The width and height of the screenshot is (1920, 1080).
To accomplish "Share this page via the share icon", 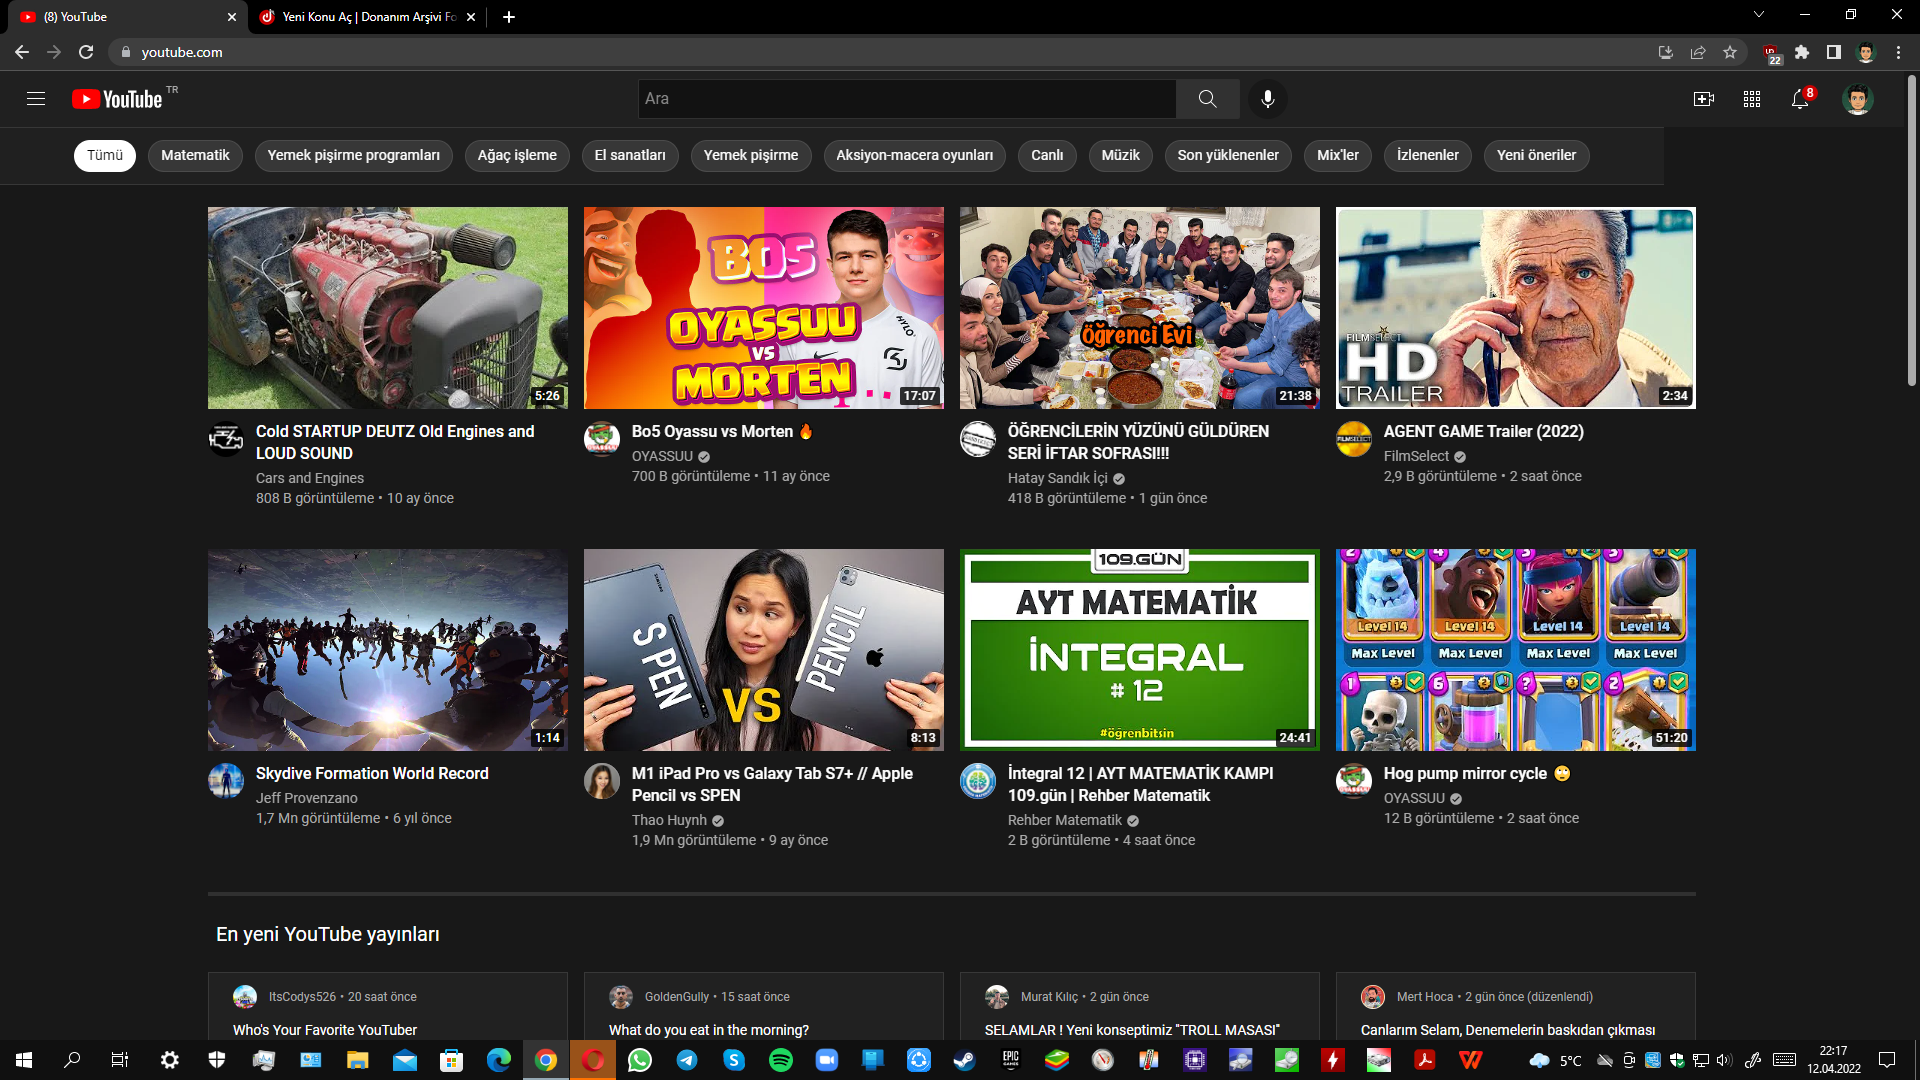I will coord(1698,52).
